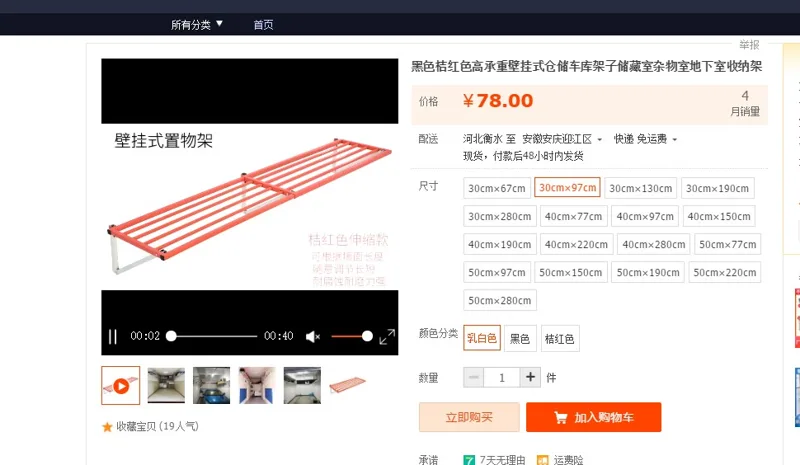Select the video play thumbnail
The width and height of the screenshot is (800, 465).
click(120, 385)
